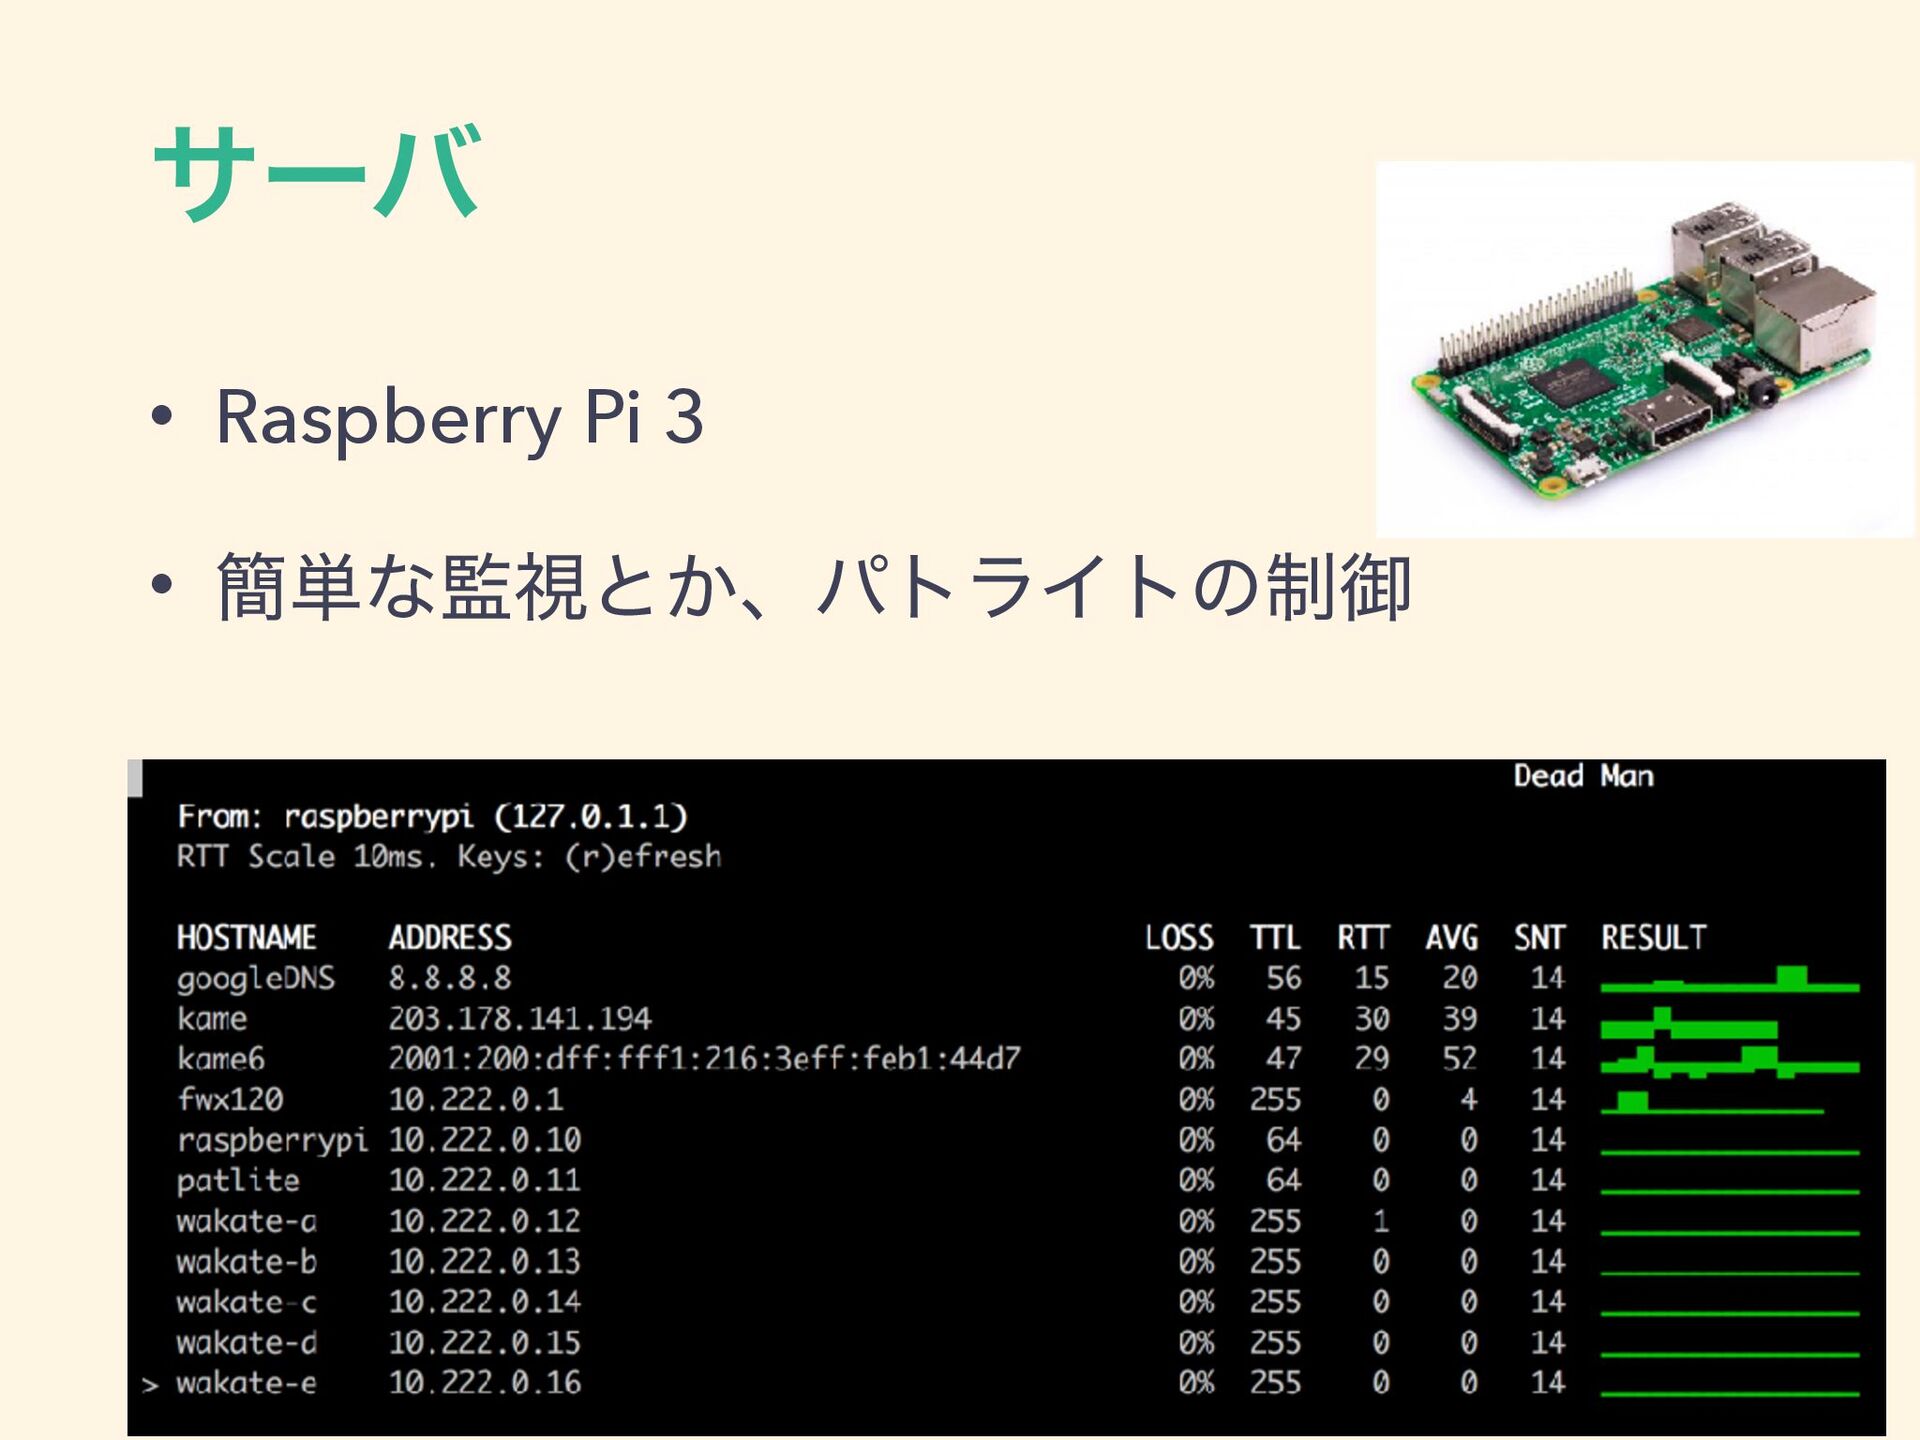
Task: Click the fwx120 RTT result graph
Action: point(1712,1103)
